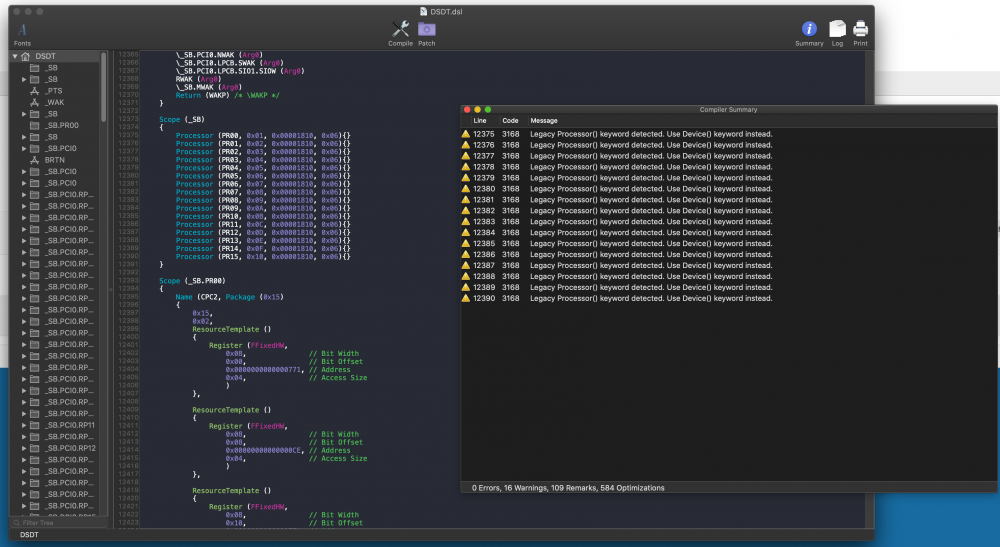Collapse the DSDT root node
Image resolution: width=1000 pixels, height=547 pixels.
coord(15,56)
